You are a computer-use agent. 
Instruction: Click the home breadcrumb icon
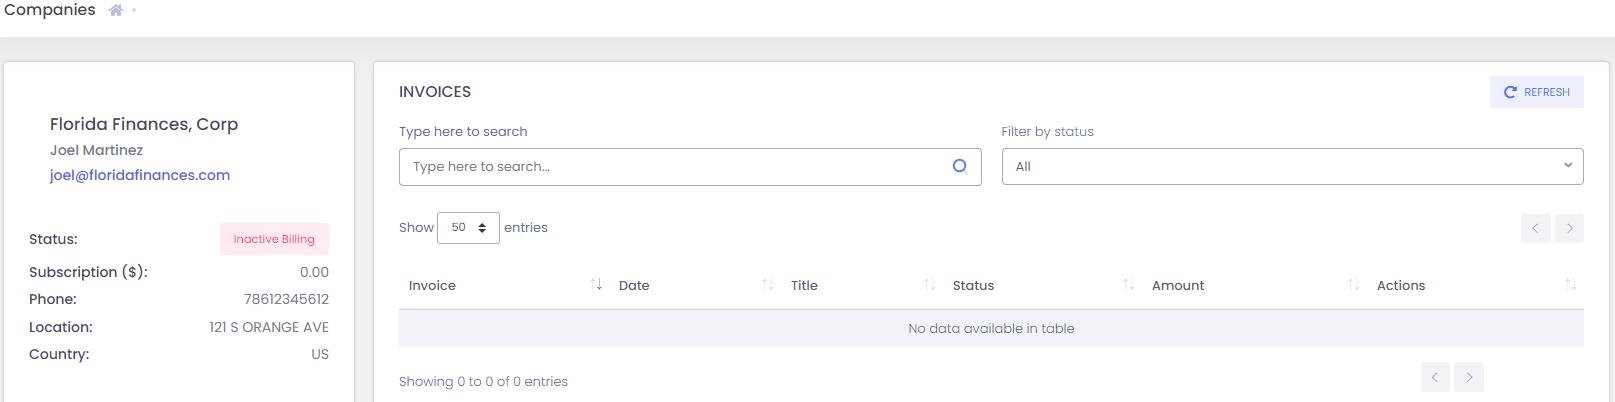tap(116, 10)
